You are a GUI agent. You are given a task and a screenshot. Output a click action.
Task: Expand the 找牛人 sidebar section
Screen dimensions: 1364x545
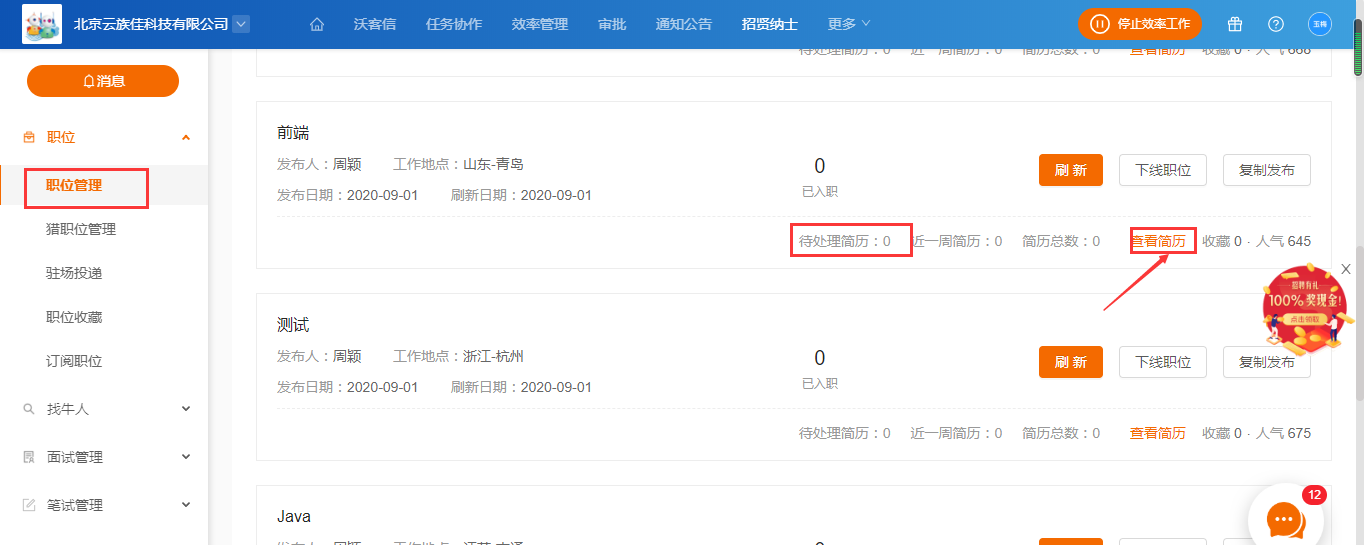(x=186, y=409)
